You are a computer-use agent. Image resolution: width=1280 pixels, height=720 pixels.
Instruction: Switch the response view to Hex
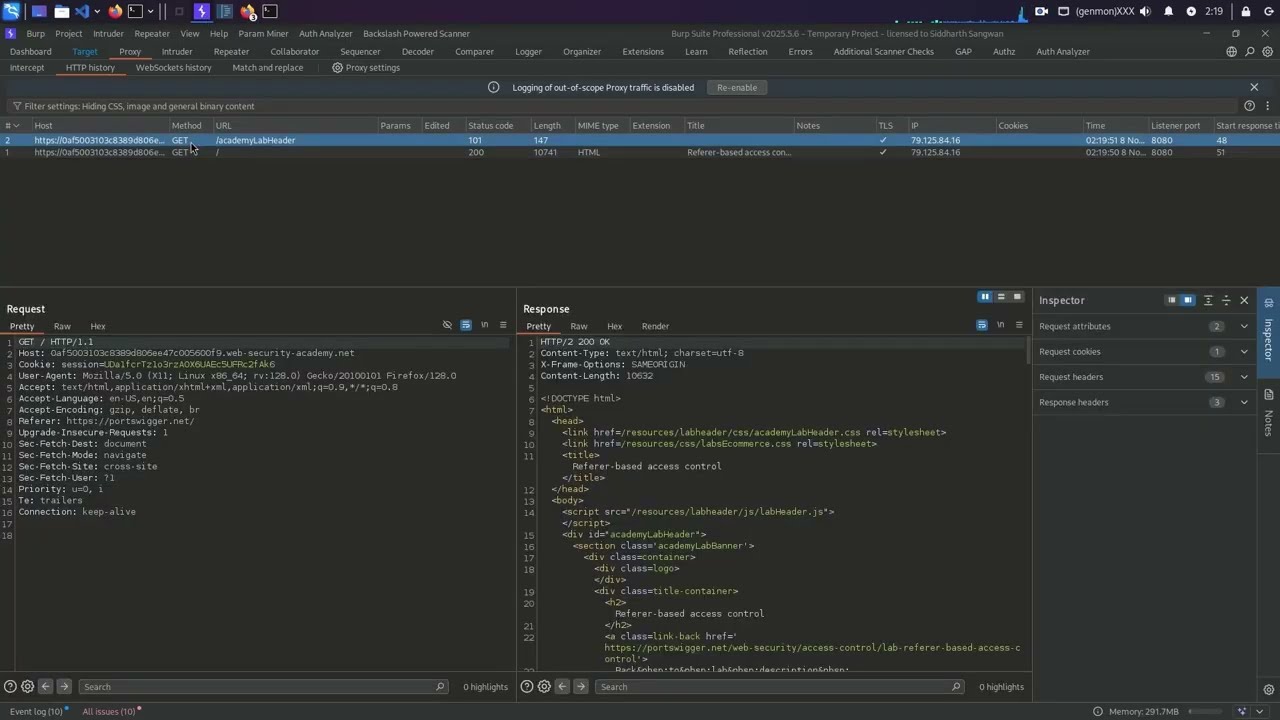614,326
